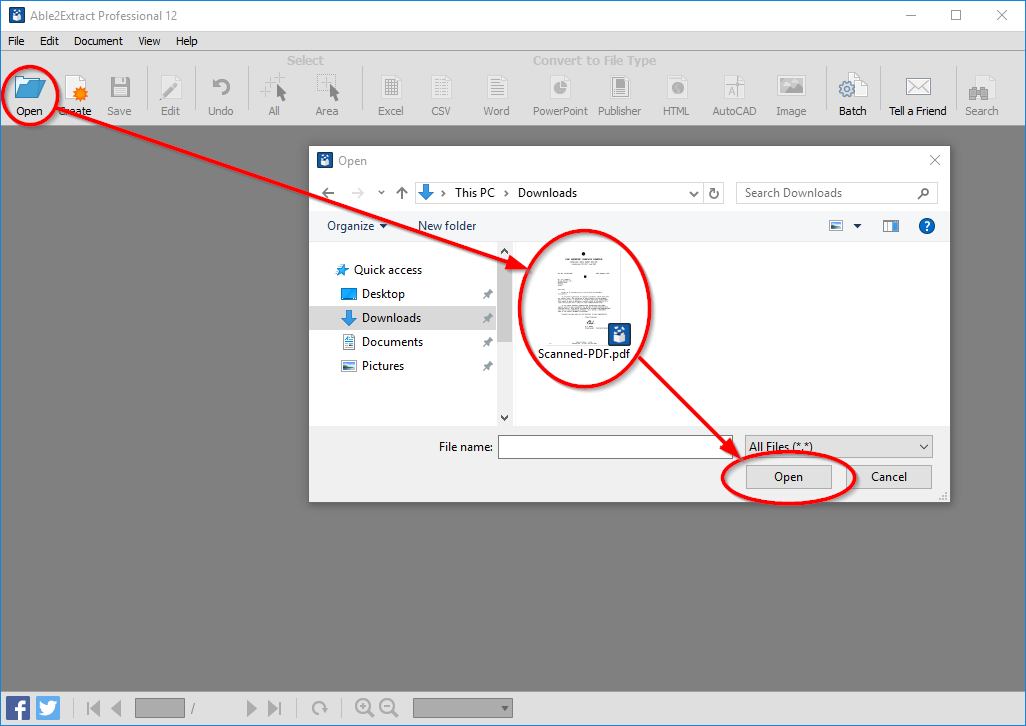Image resolution: width=1026 pixels, height=726 pixels.
Task: Convert to AutoCAD icon
Action: click(734, 88)
